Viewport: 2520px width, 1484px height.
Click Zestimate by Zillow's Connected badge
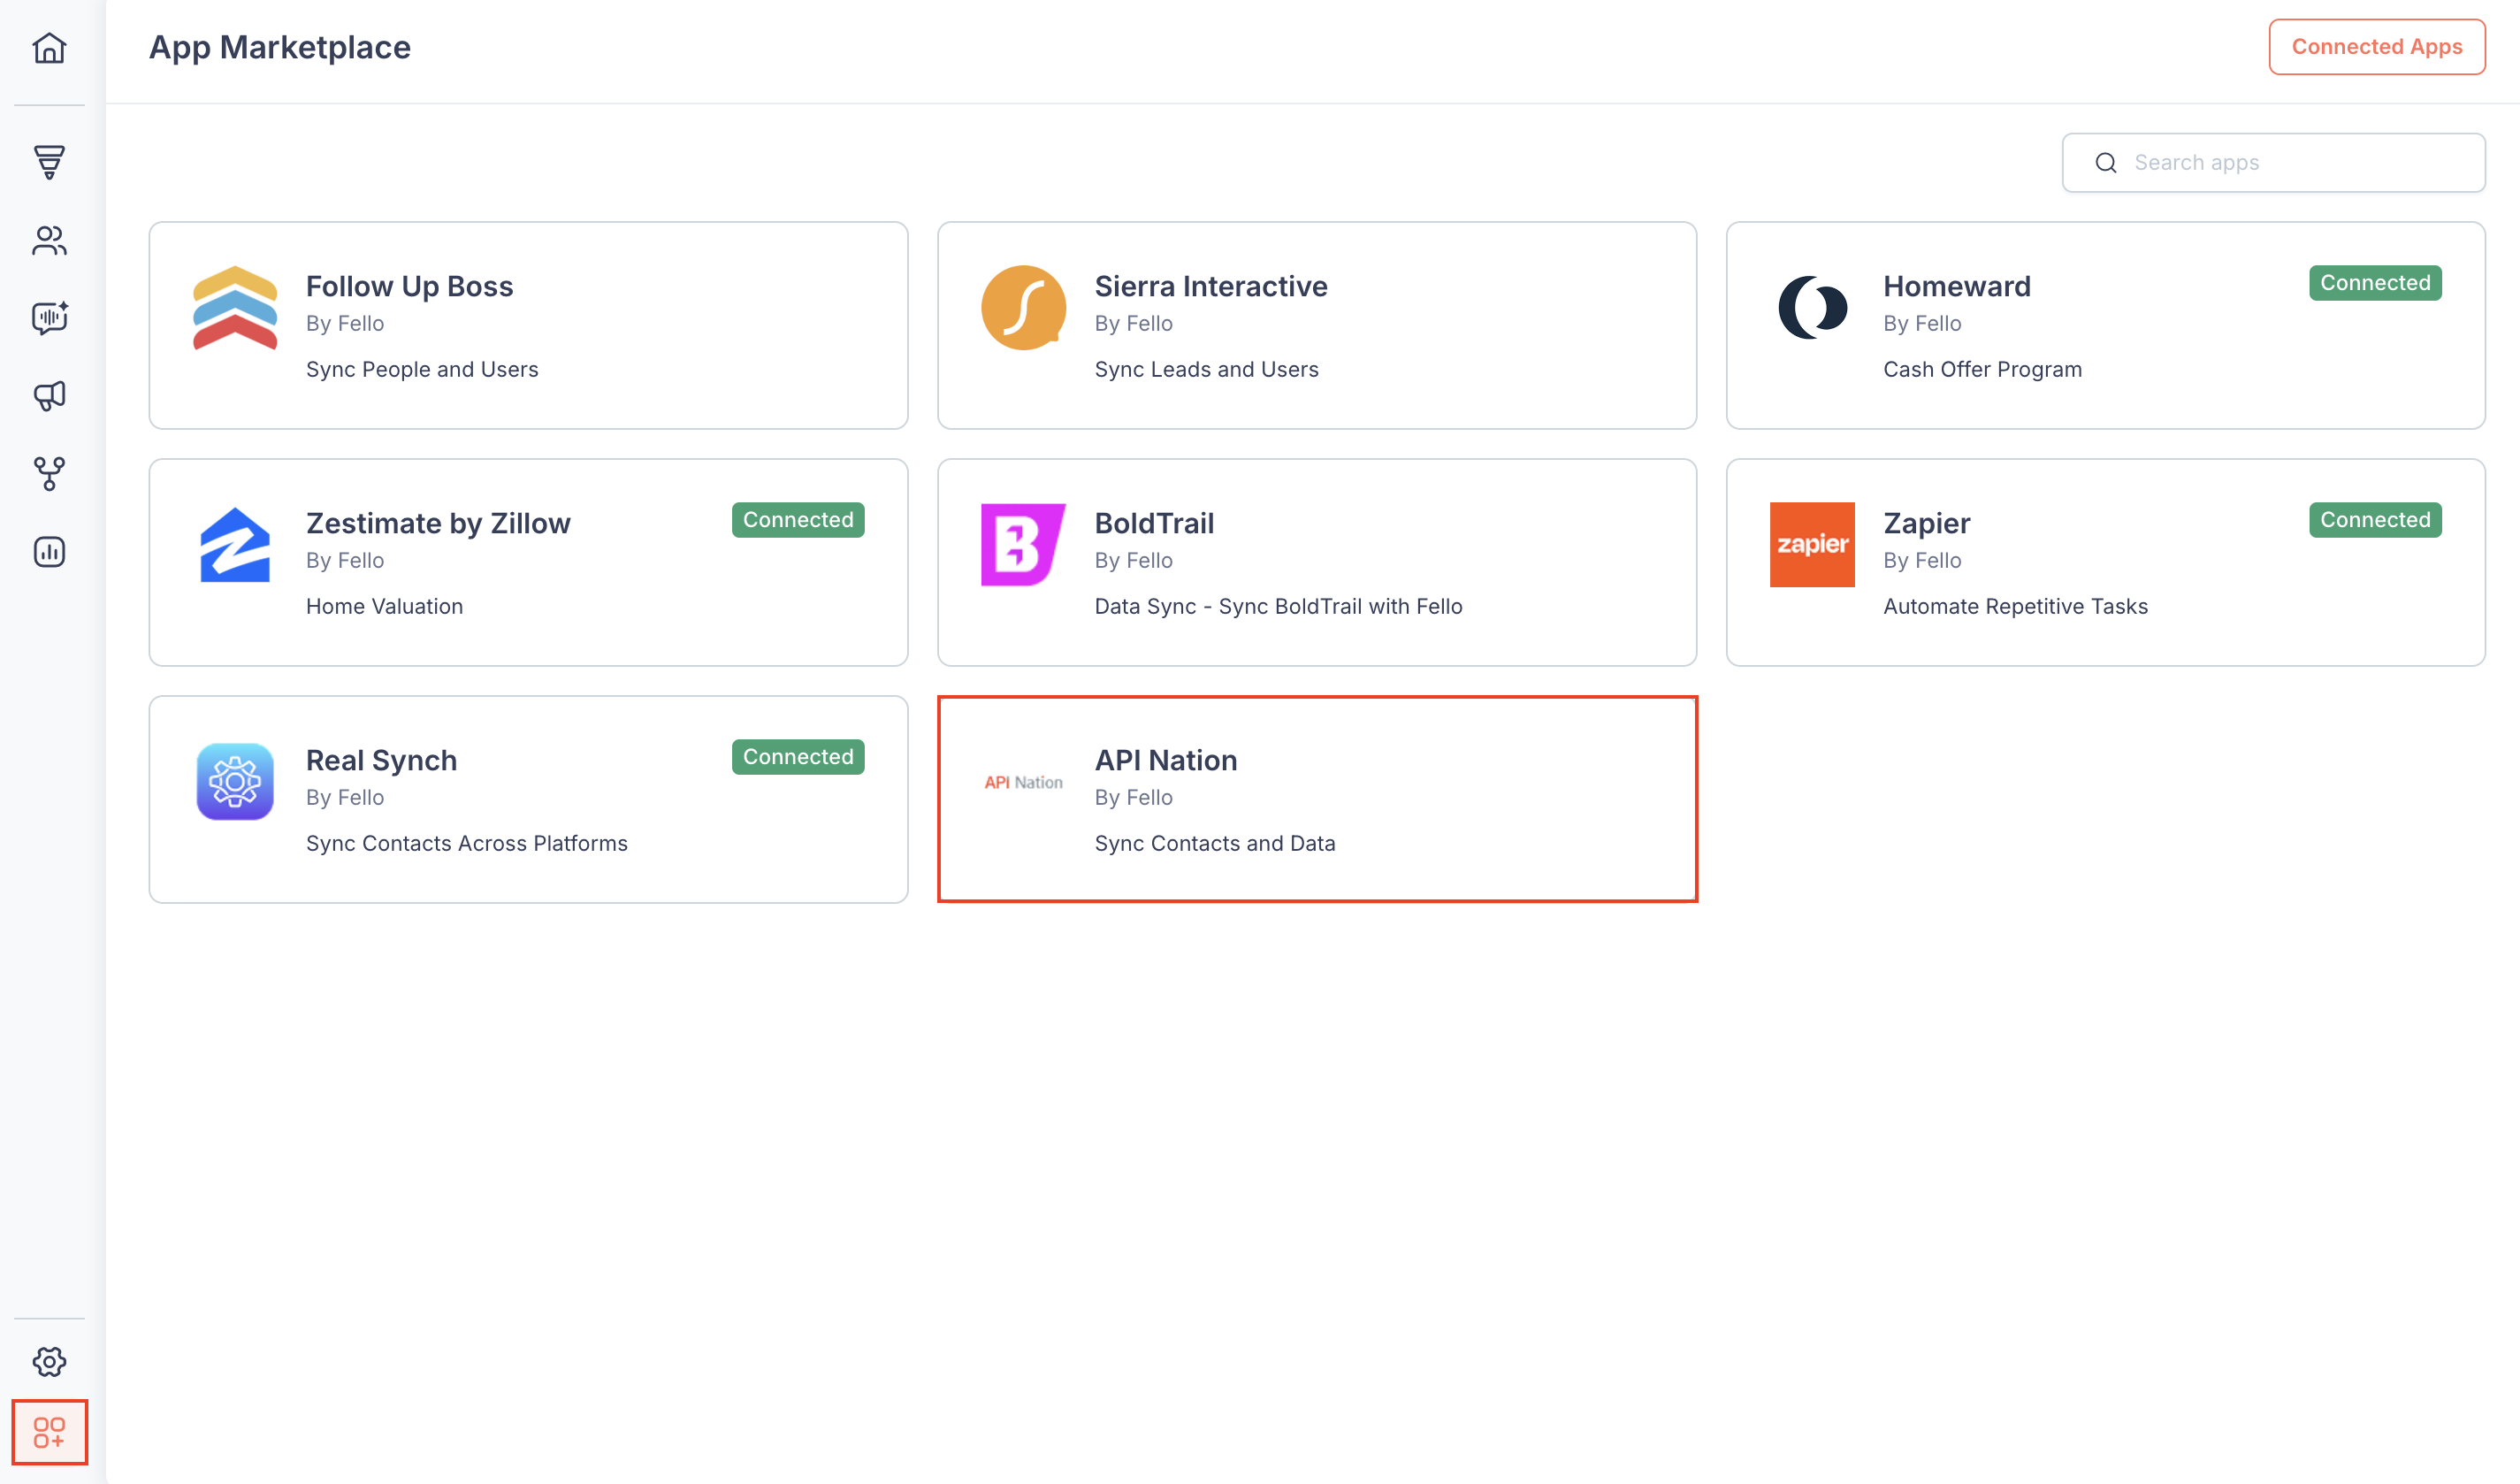pyautogui.click(x=798, y=520)
